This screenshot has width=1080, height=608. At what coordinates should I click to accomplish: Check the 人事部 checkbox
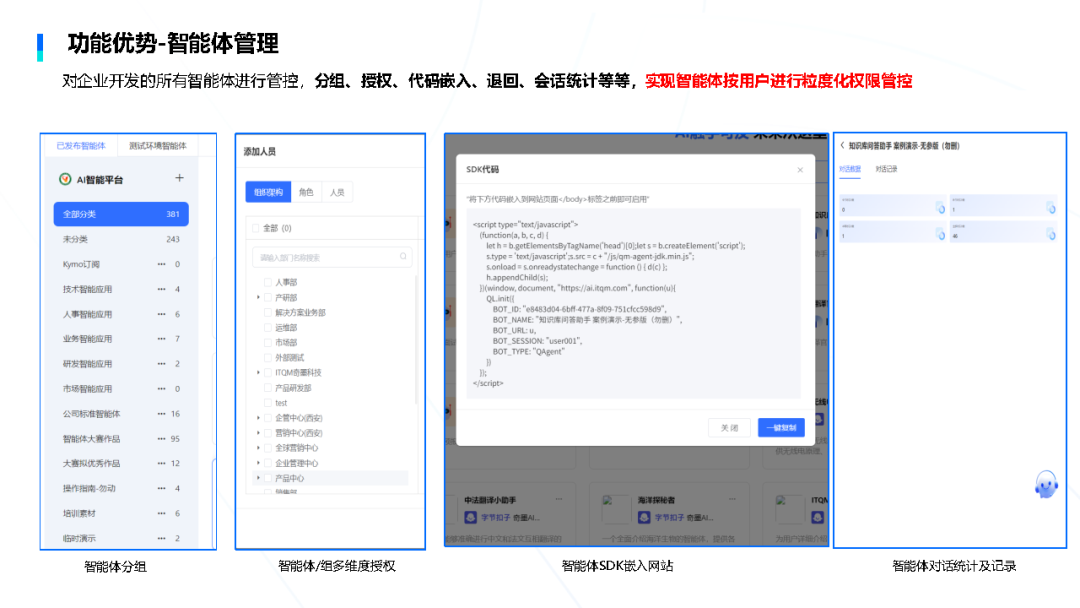(x=268, y=282)
